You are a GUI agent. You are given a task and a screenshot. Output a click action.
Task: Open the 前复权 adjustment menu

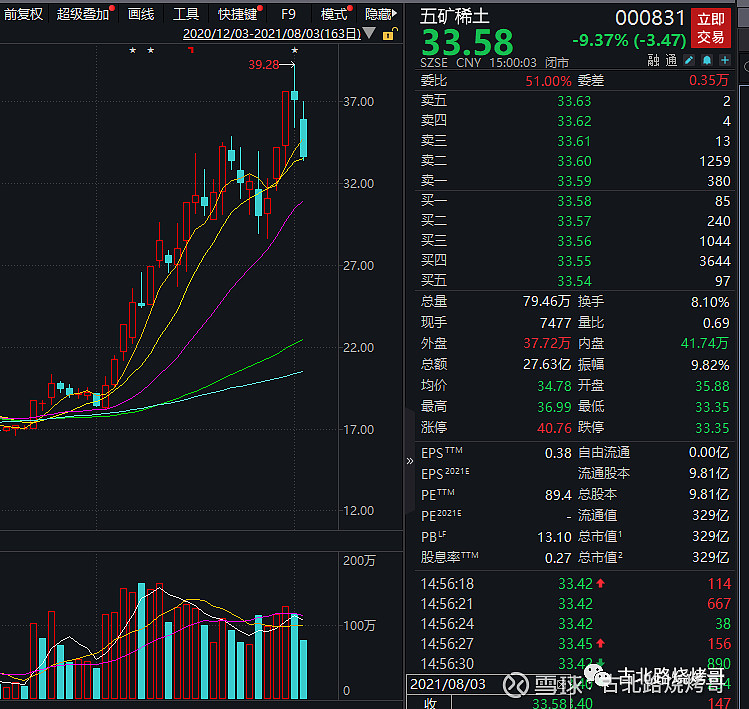coord(23,14)
